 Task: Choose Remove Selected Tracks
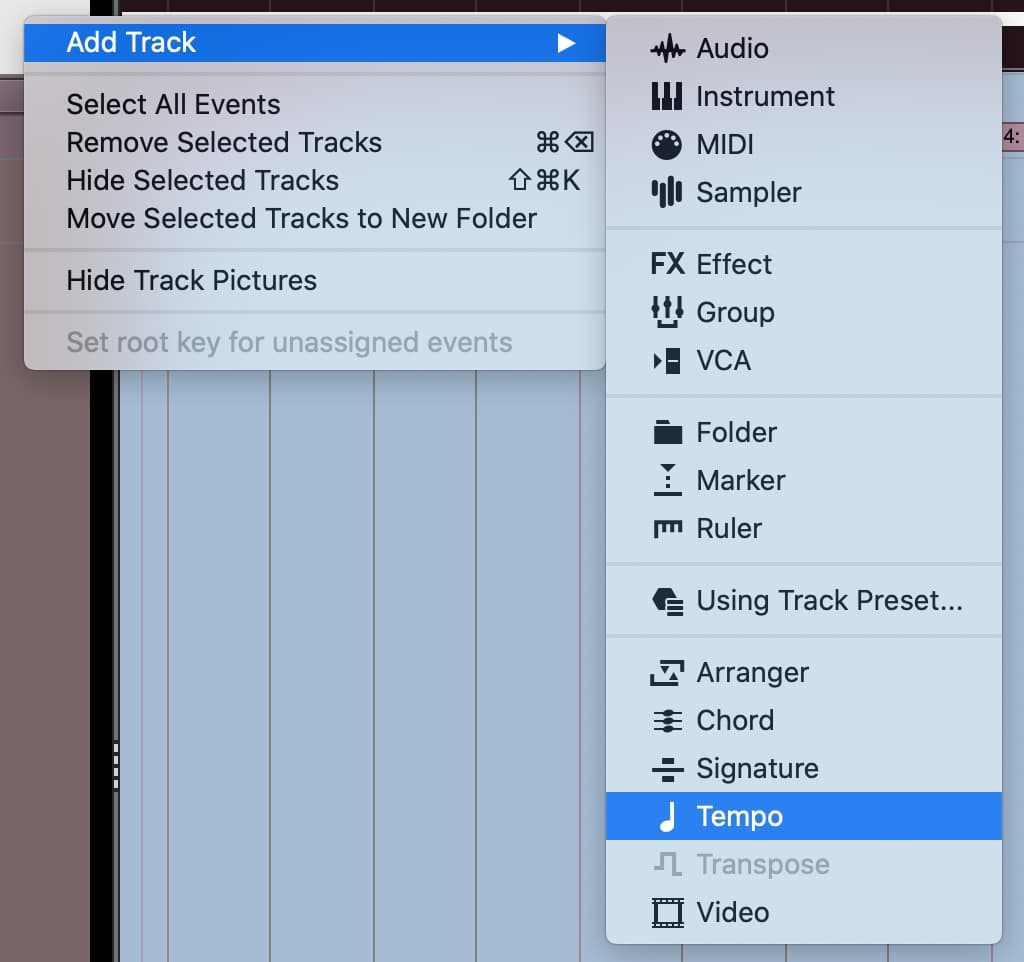(x=224, y=142)
